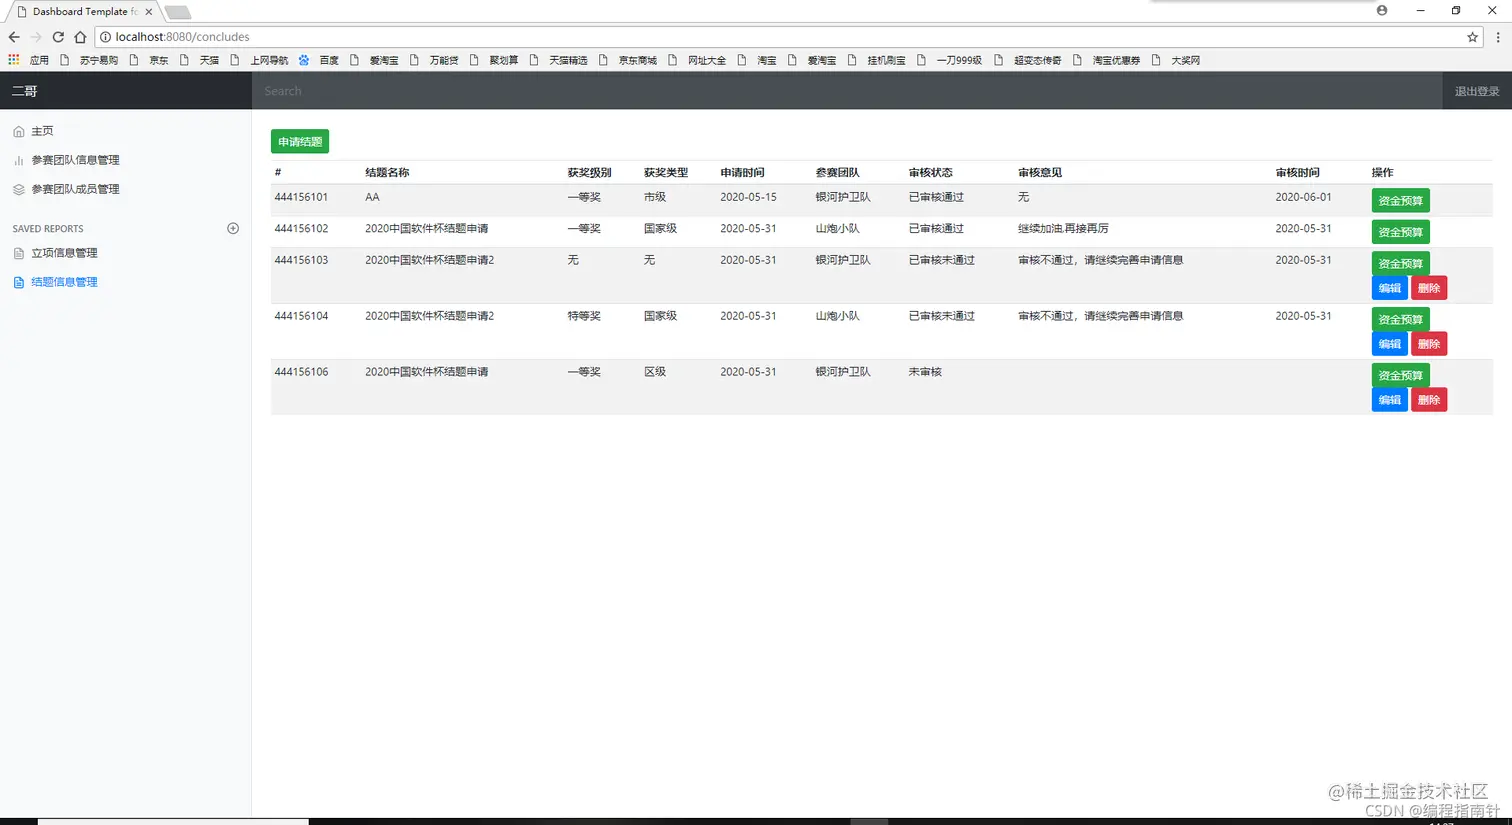Image resolution: width=1512 pixels, height=825 pixels.
Task: Click the plus circle icon next to SAVED REPORTS
Action: coord(233,228)
